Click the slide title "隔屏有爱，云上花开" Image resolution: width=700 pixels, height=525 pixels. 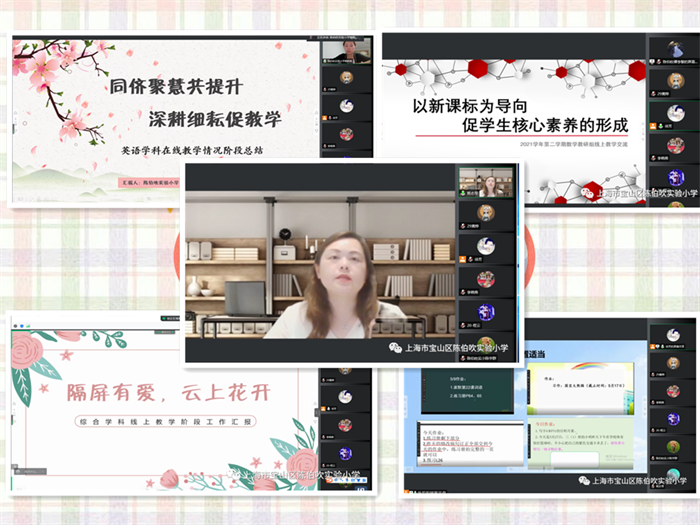[169, 393]
